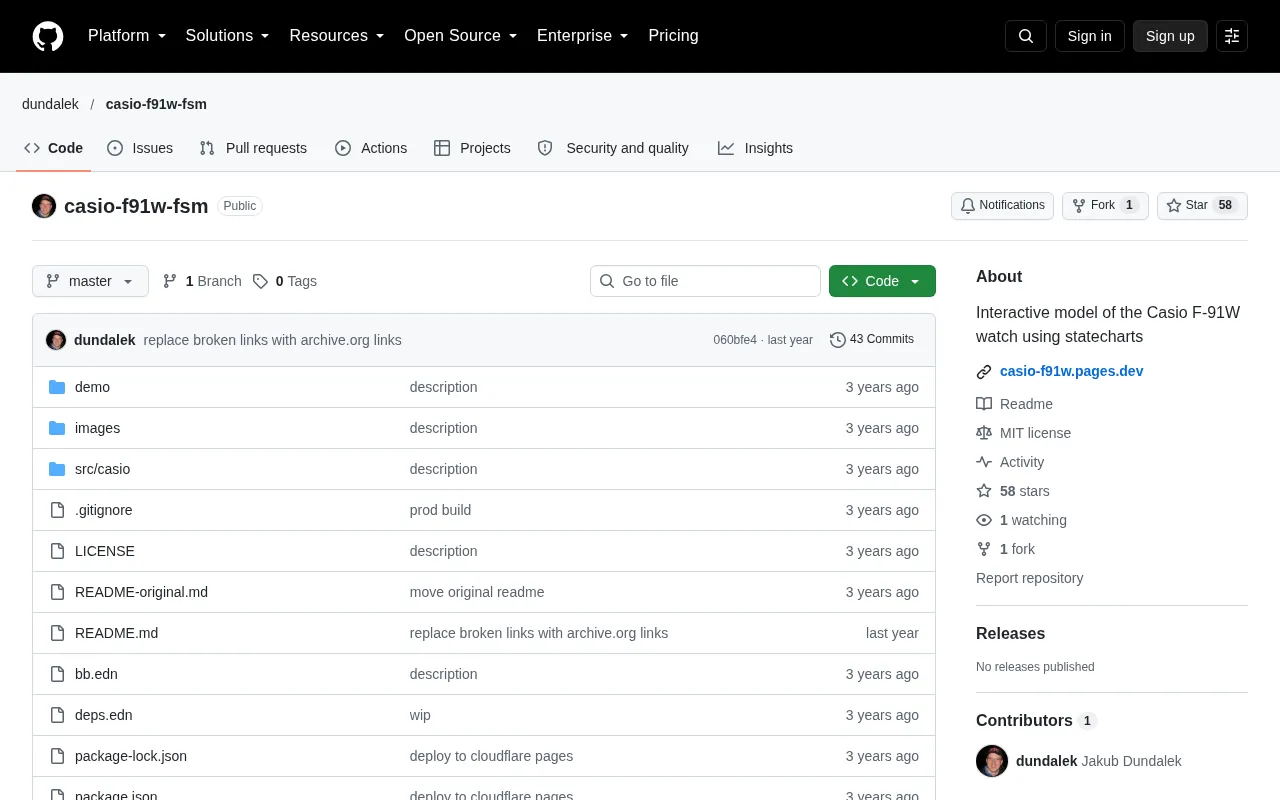This screenshot has width=1280, height=800.
Task: Click the dundalek avatar beside repository title
Action: tap(44, 206)
